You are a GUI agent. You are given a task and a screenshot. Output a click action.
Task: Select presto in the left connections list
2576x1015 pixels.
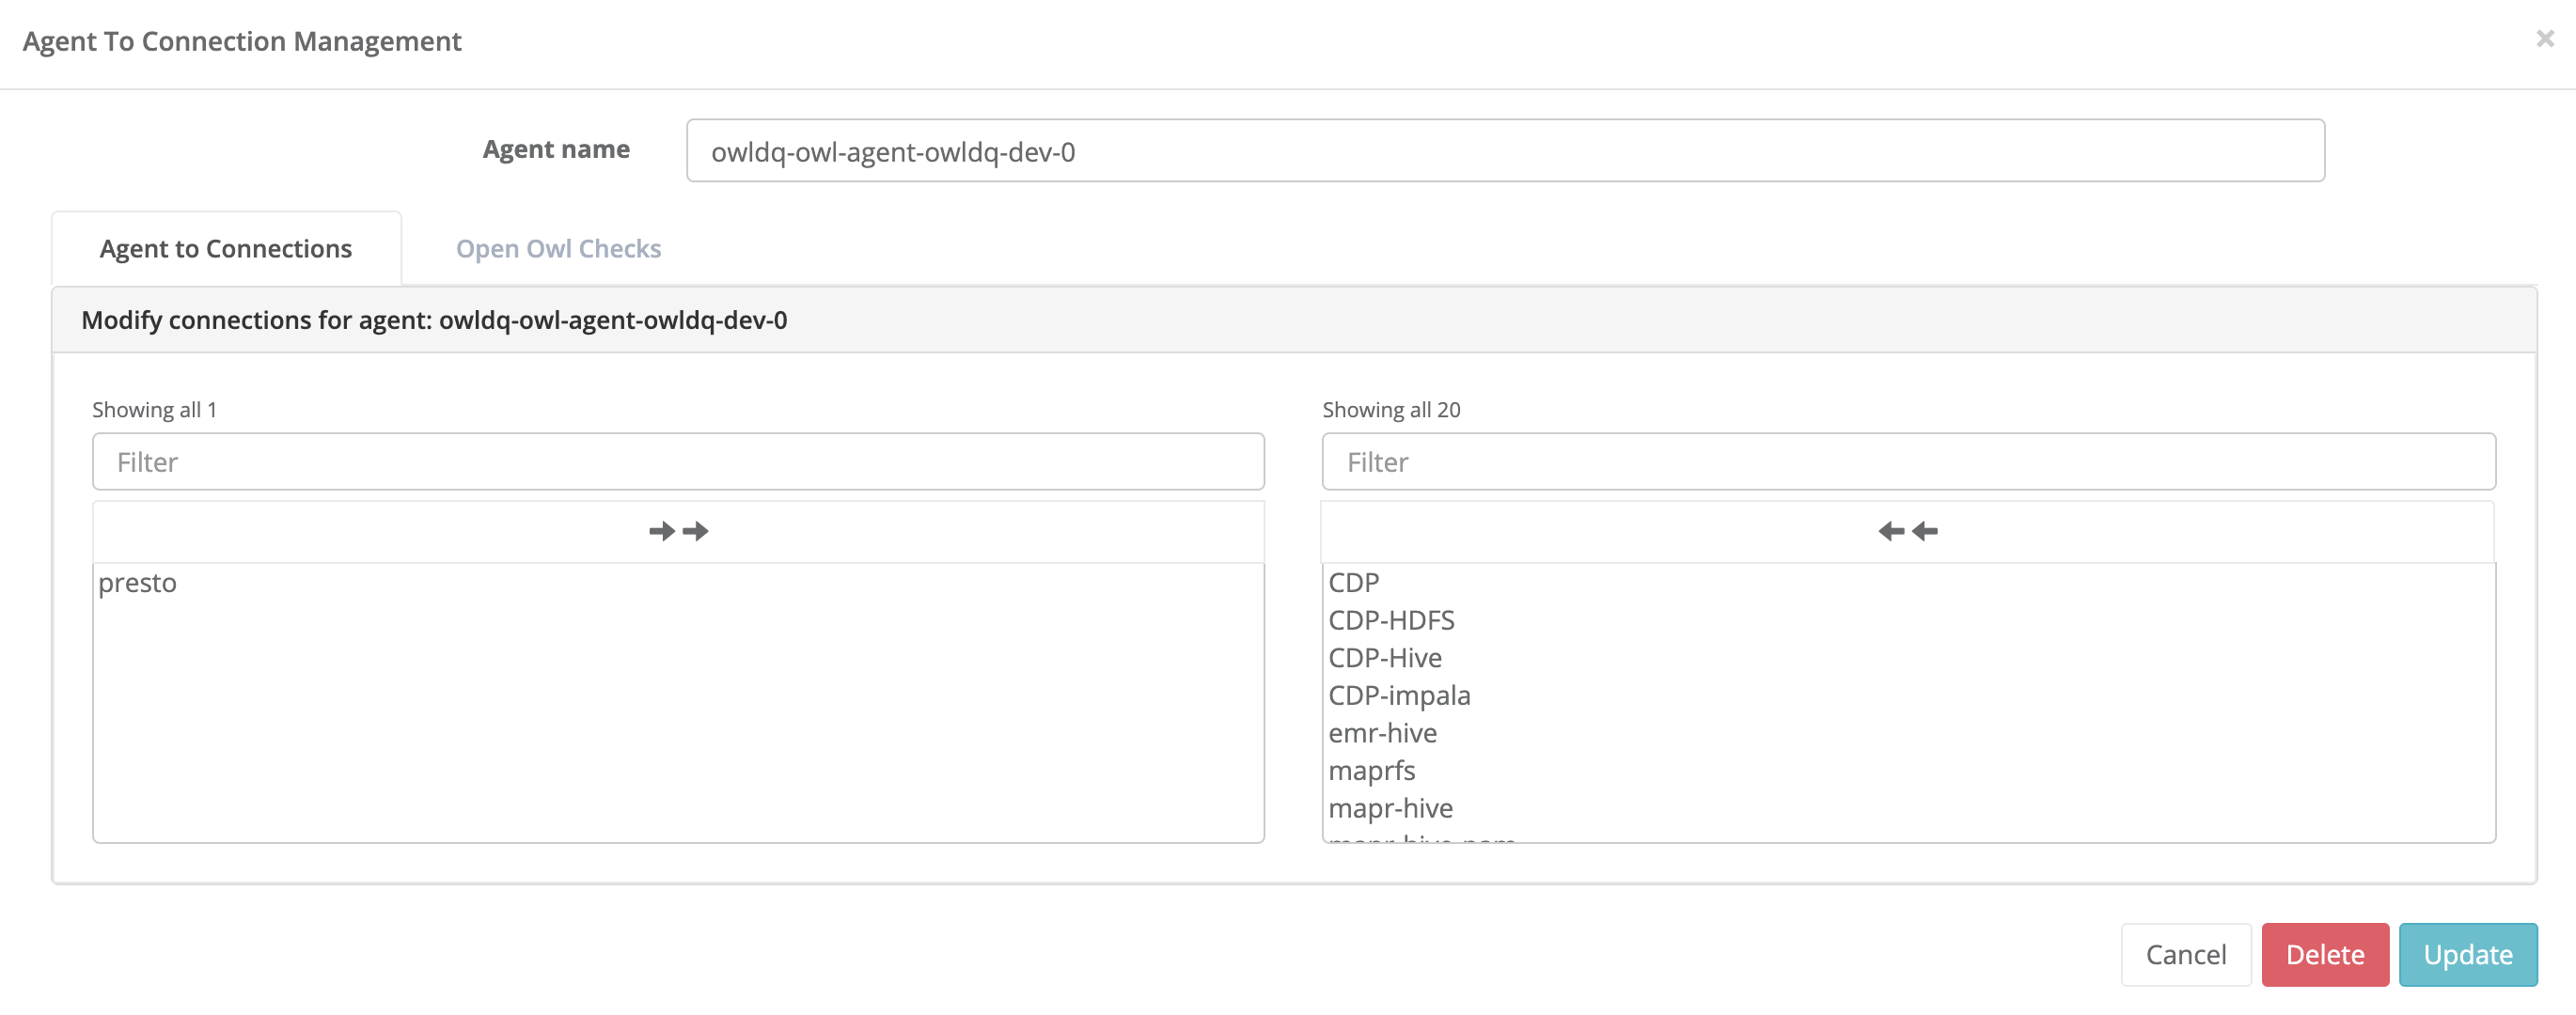(138, 582)
